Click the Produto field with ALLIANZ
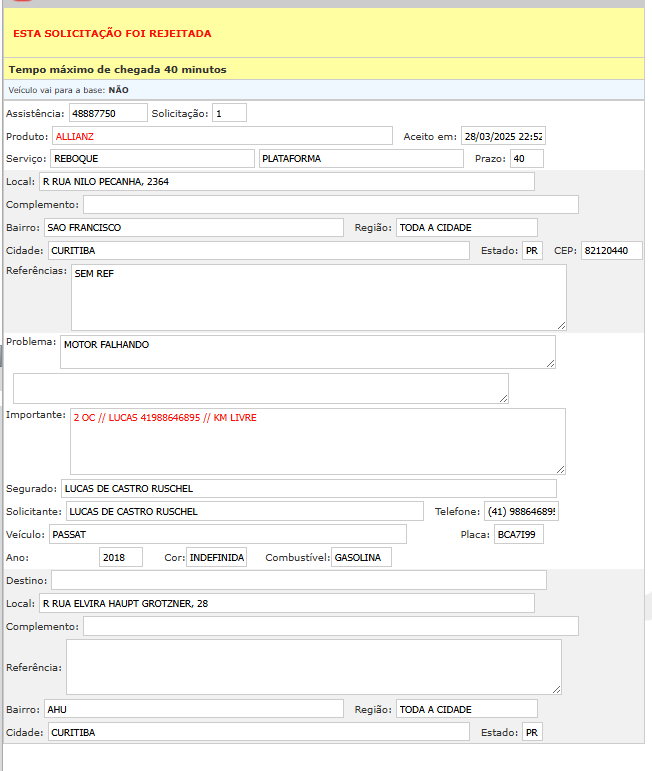Viewport: 652px width, 771px height. coord(222,136)
